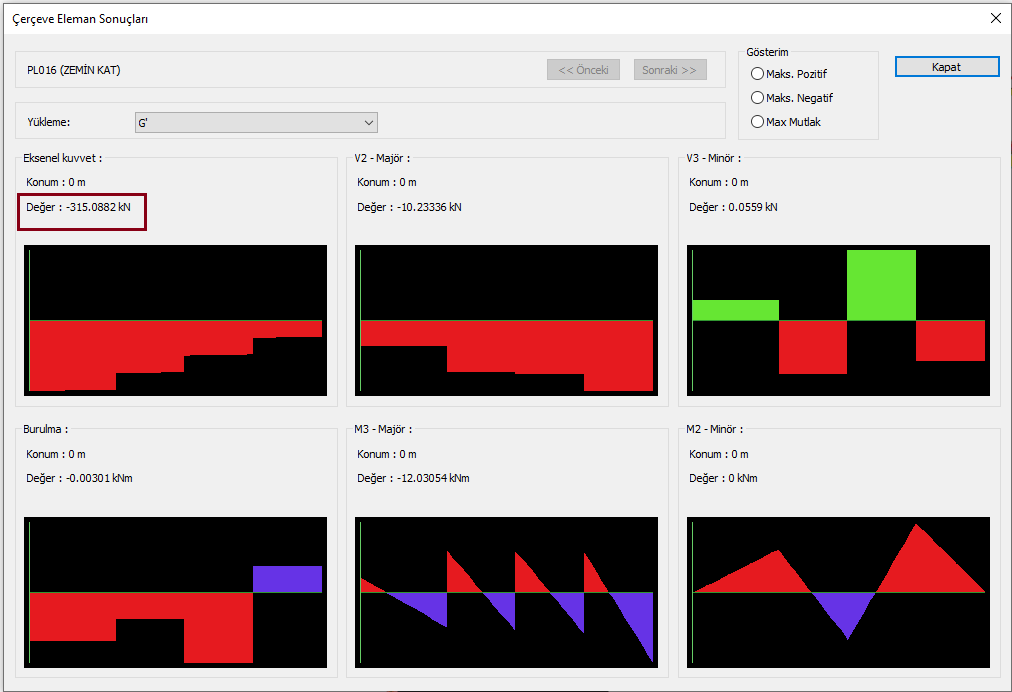This screenshot has width=1012, height=692.
Task: Click the large green bar in V3 diagram
Action: (x=881, y=285)
